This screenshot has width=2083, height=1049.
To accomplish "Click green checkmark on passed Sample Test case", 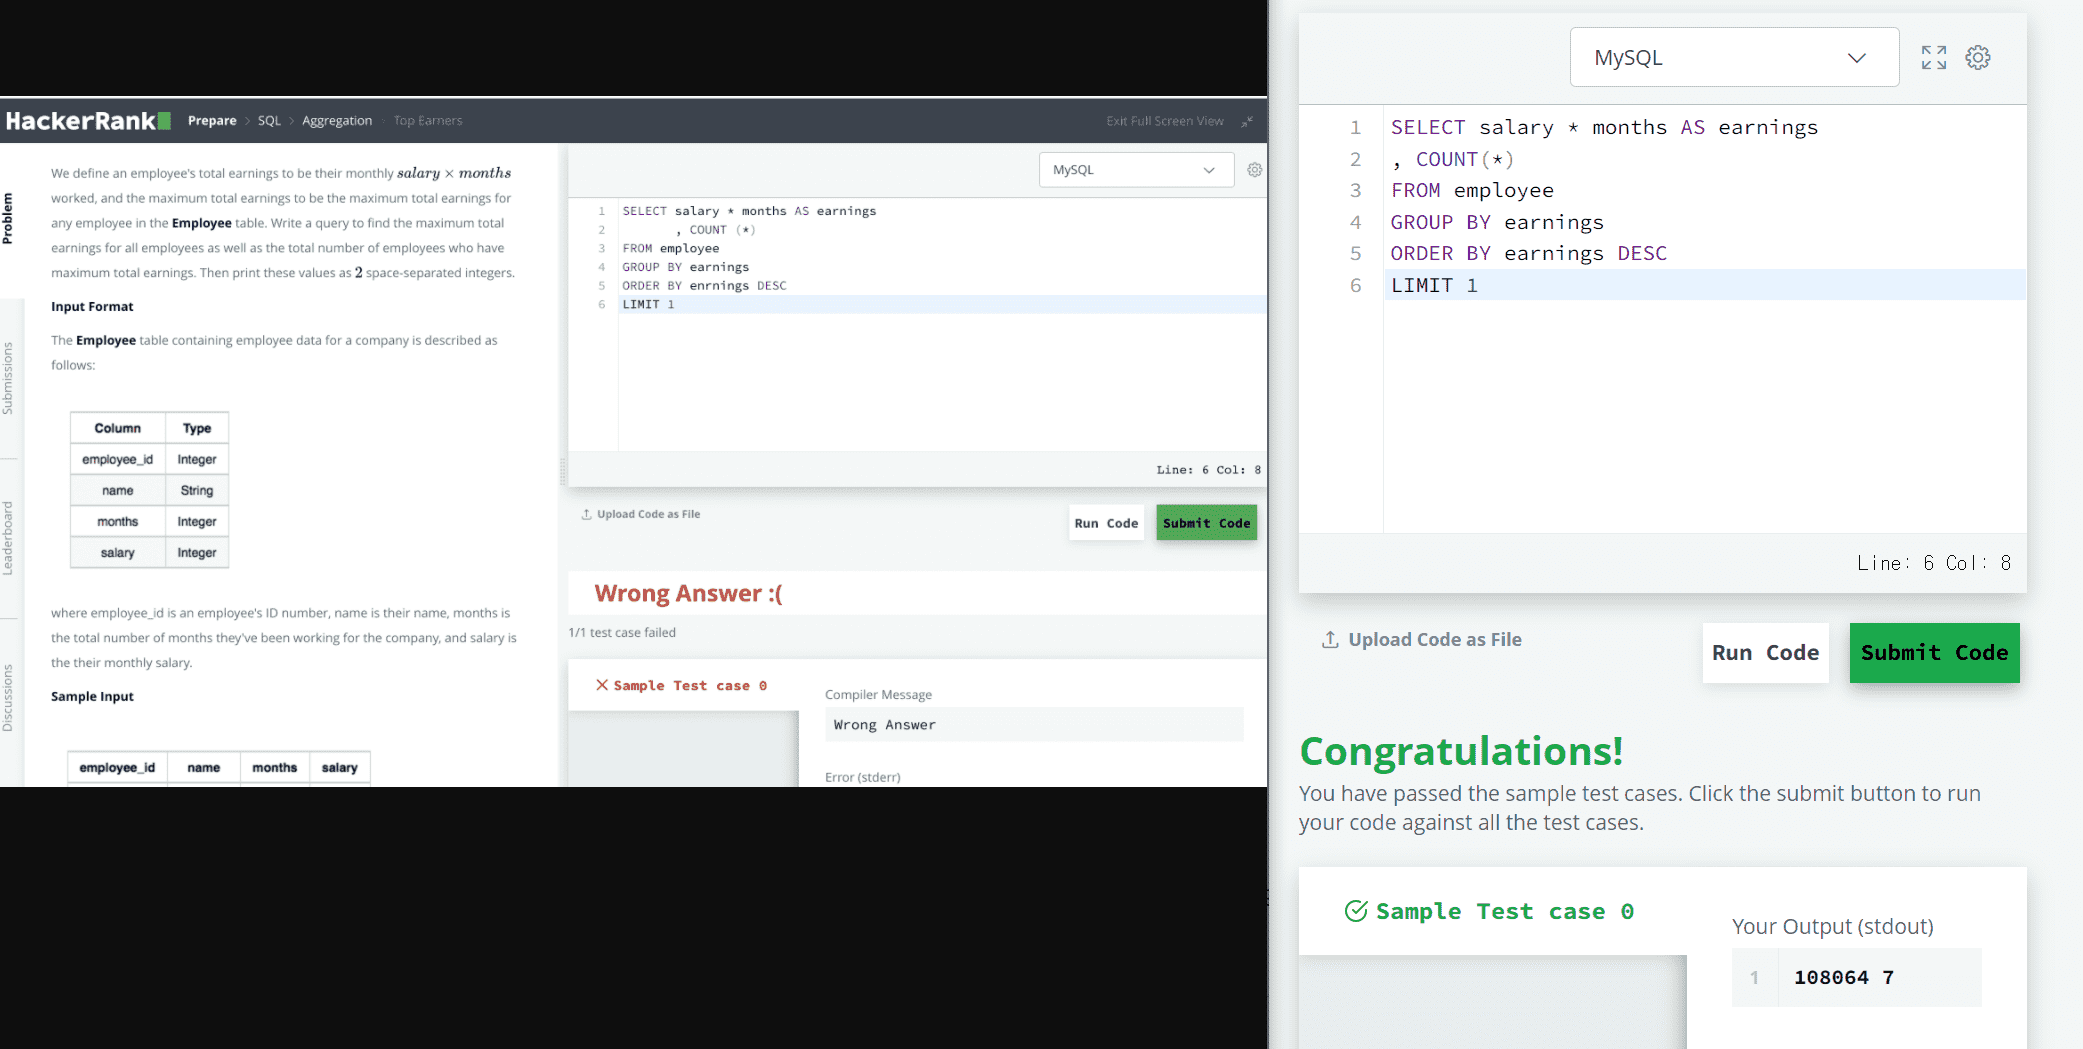I will pyautogui.click(x=1356, y=911).
